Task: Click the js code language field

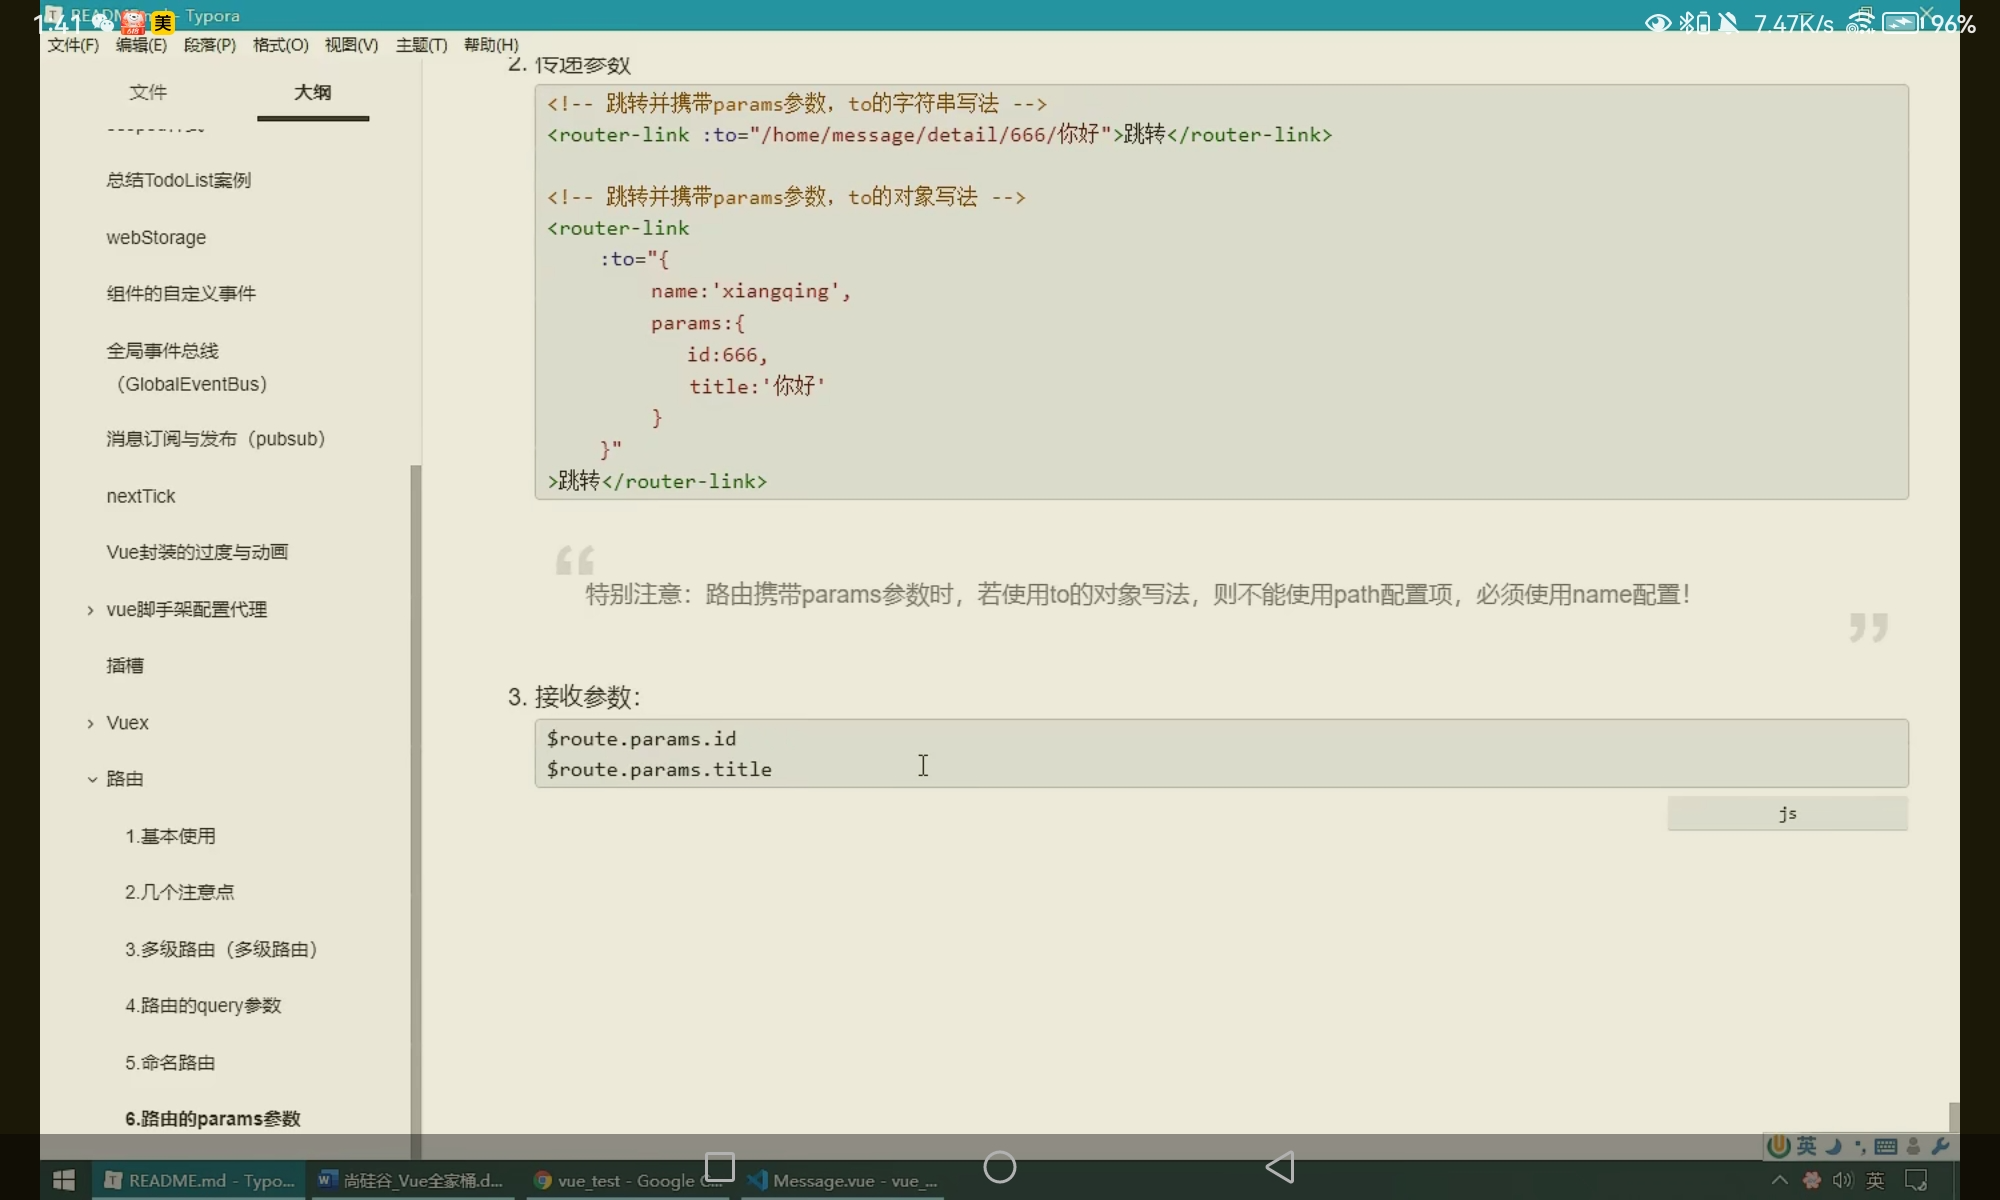Action: tap(1787, 813)
